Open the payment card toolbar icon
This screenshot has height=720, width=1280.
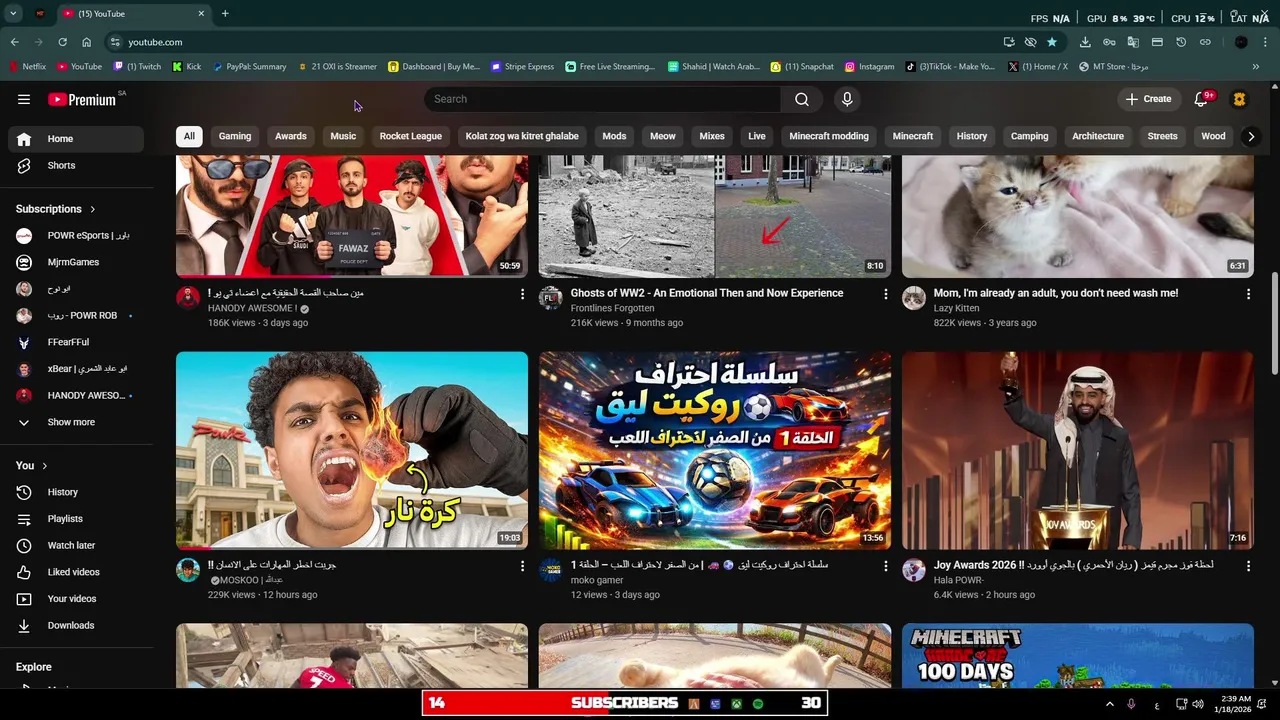click(x=1157, y=42)
